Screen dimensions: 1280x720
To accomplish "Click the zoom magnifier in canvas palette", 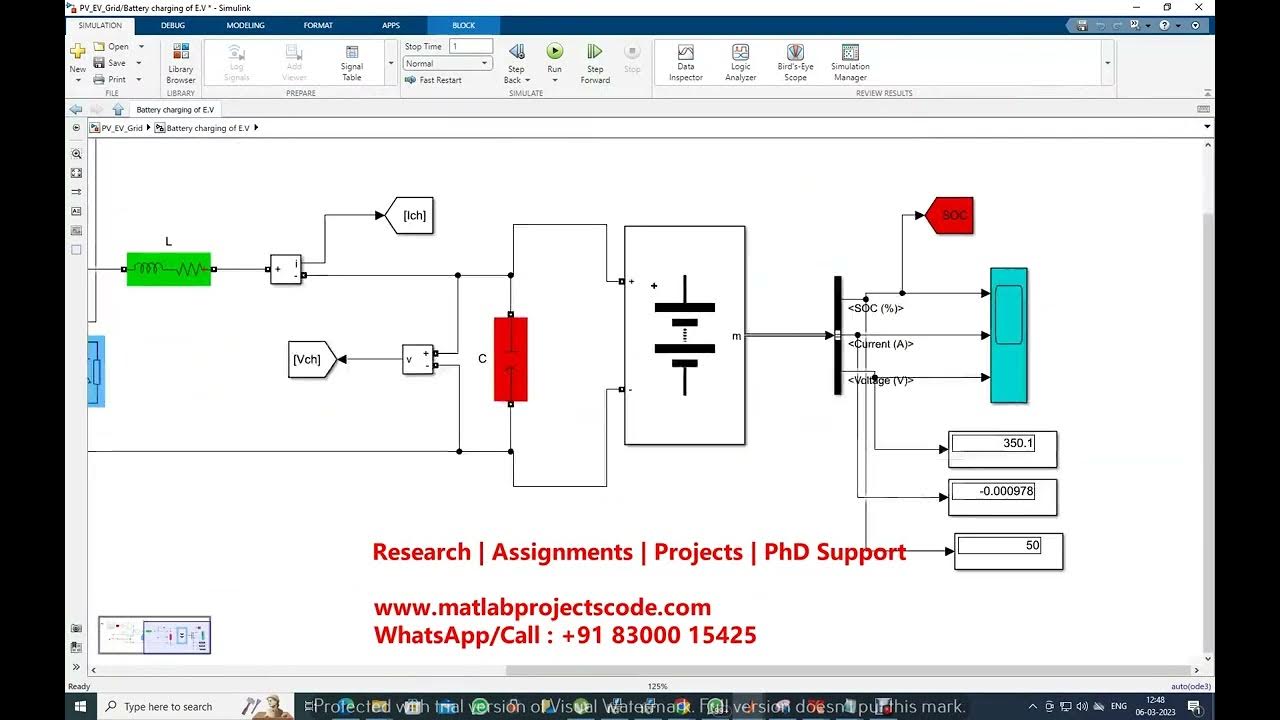I will point(76,154).
